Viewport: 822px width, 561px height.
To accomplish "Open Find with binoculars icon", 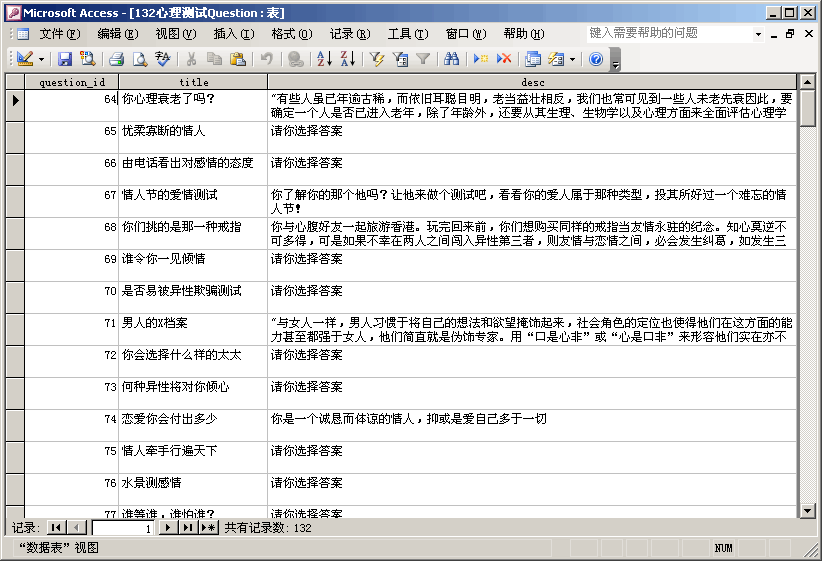I will pos(451,59).
